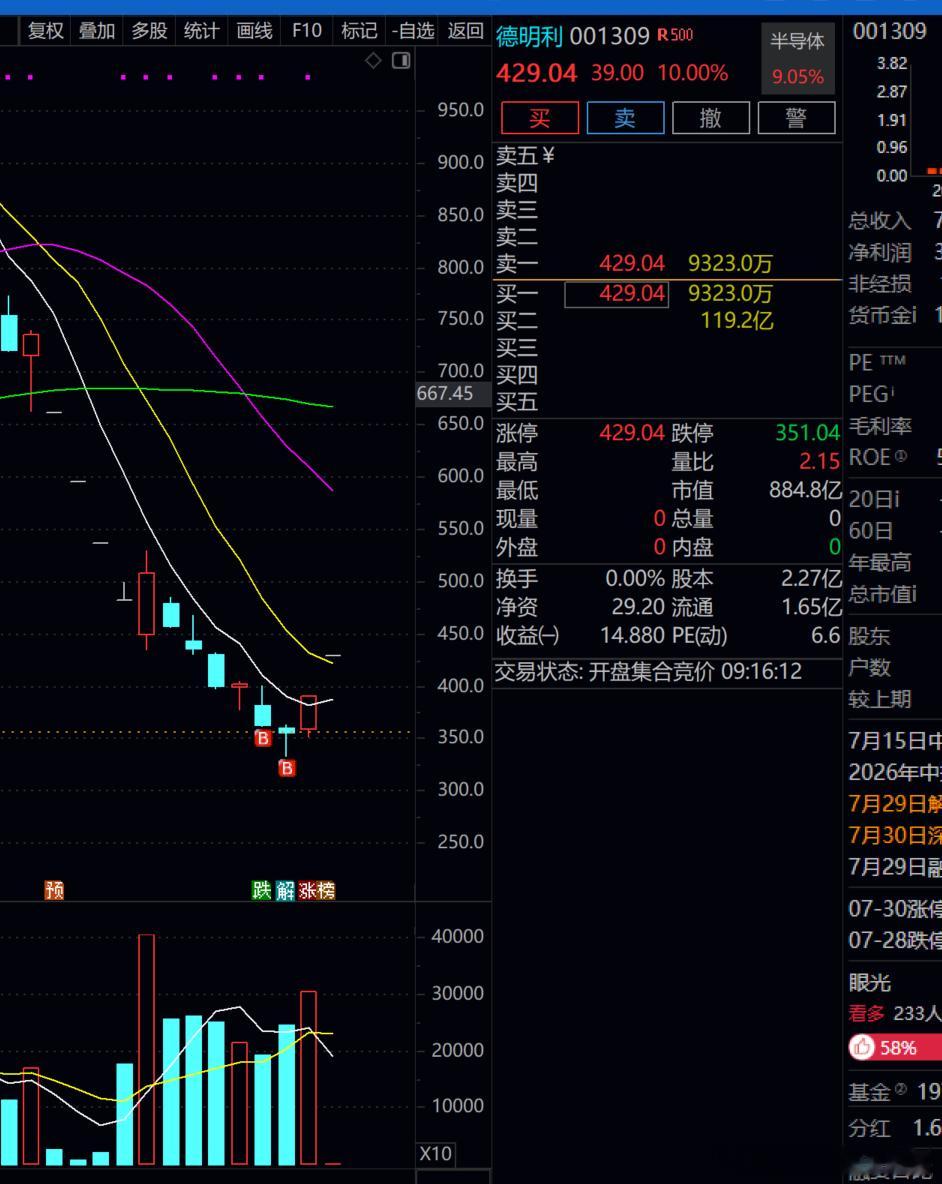Open the orange 7月30日 news entry
Screen dimensions: 942x1184
pos(894,835)
